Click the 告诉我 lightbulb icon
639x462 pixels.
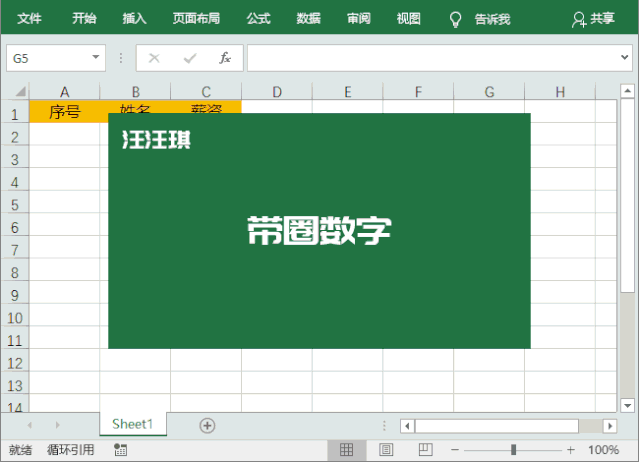coord(455,19)
